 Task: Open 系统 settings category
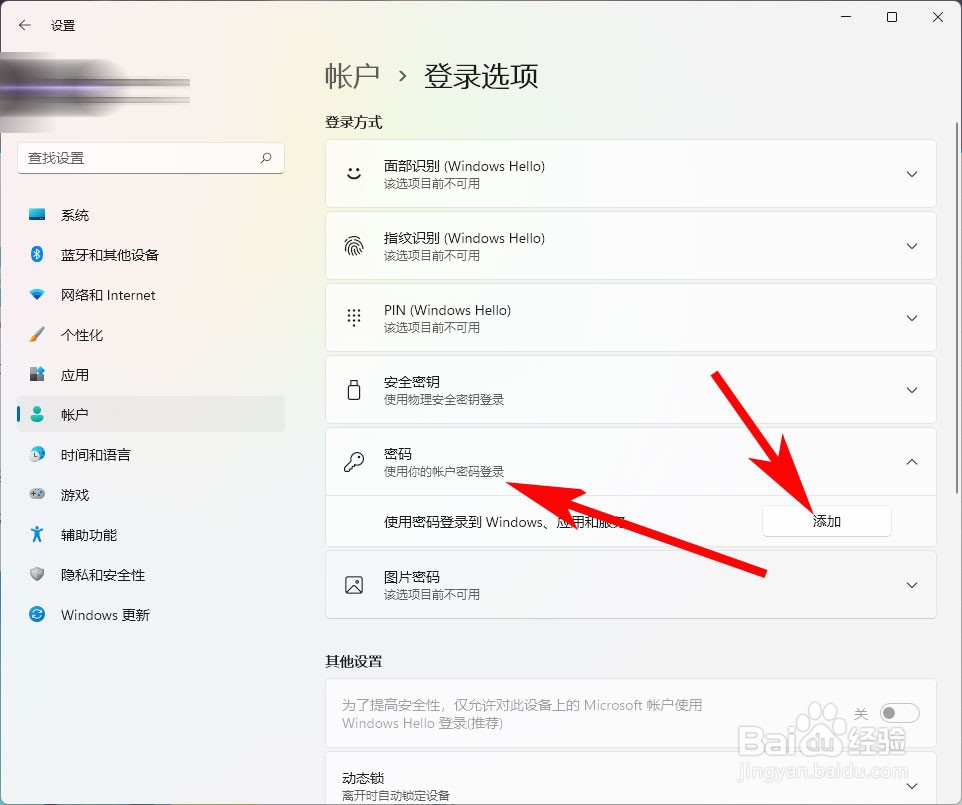click(151, 215)
